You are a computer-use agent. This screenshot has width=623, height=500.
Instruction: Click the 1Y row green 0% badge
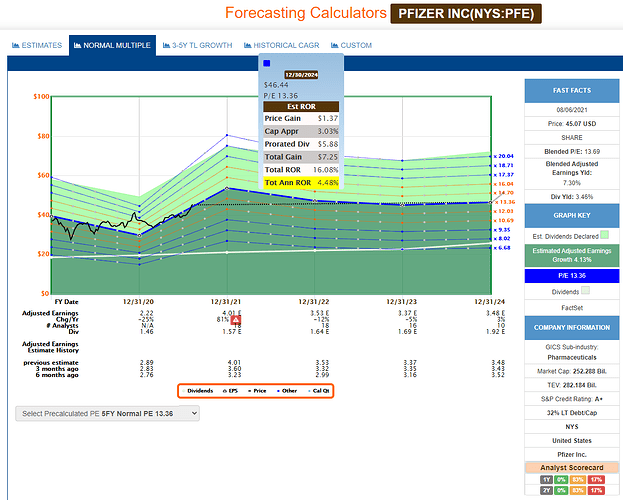[x=561, y=479]
